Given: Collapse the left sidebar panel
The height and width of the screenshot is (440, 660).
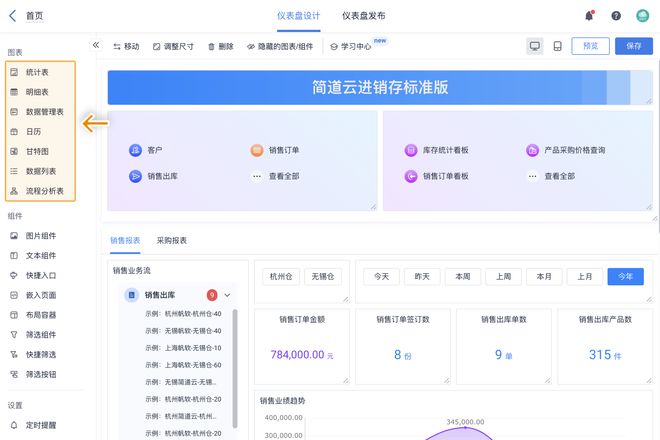Looking at the screenshot, I should 96,45.
